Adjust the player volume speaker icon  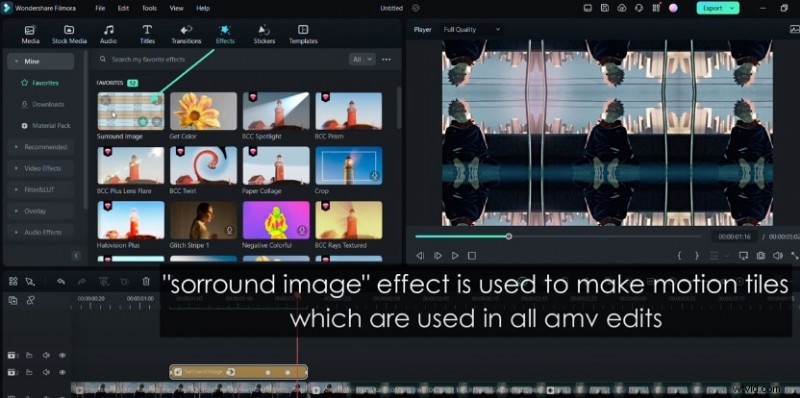tap(778, 256)
